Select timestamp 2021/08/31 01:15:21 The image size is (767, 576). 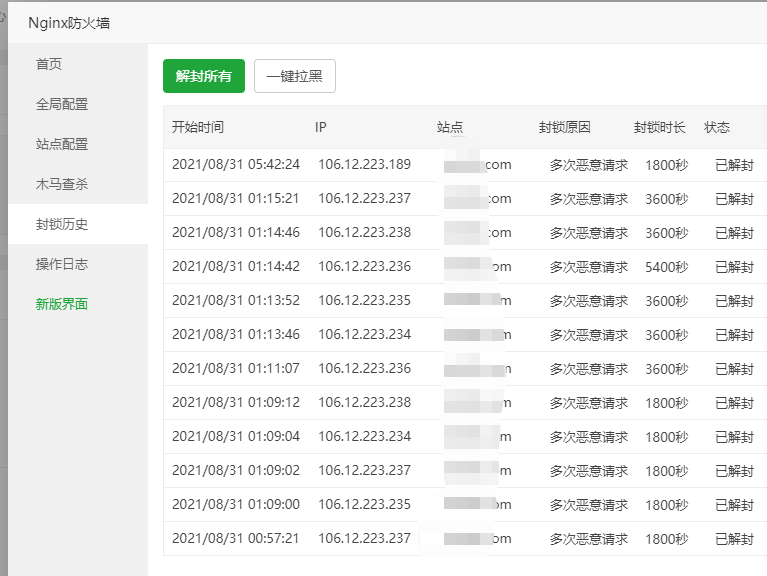235,198
